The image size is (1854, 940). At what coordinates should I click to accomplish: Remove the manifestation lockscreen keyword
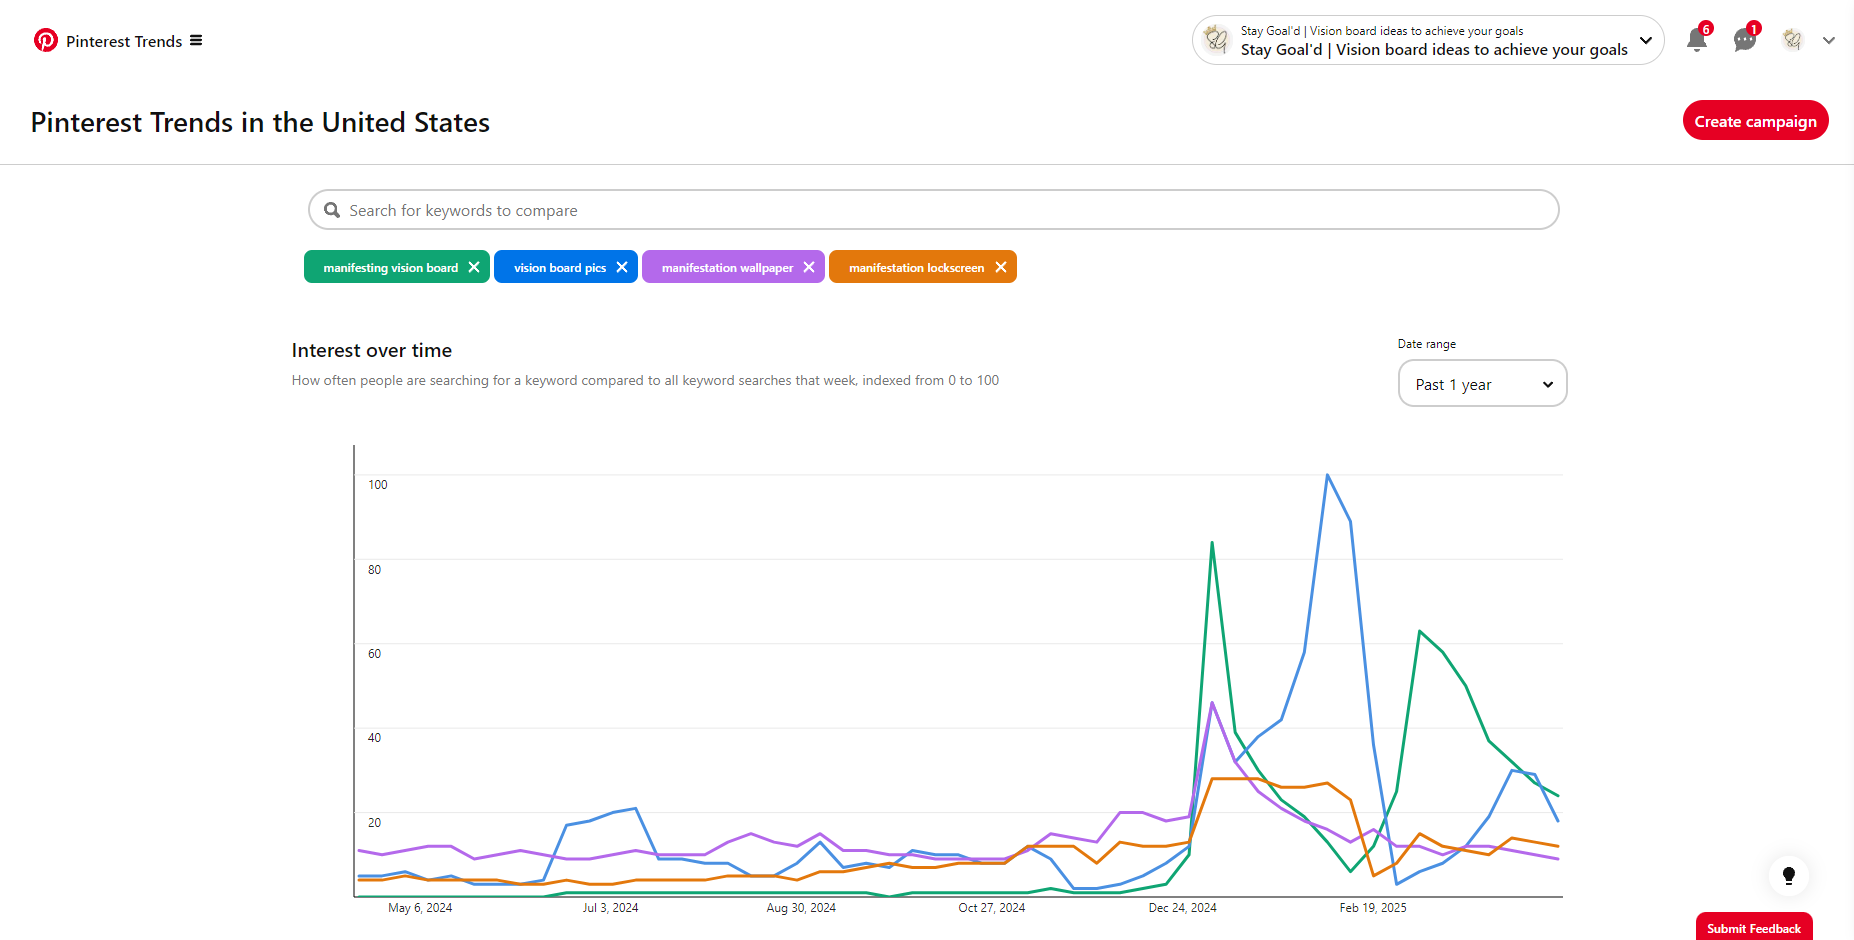pyautogui.click(x=1001, y=267)
